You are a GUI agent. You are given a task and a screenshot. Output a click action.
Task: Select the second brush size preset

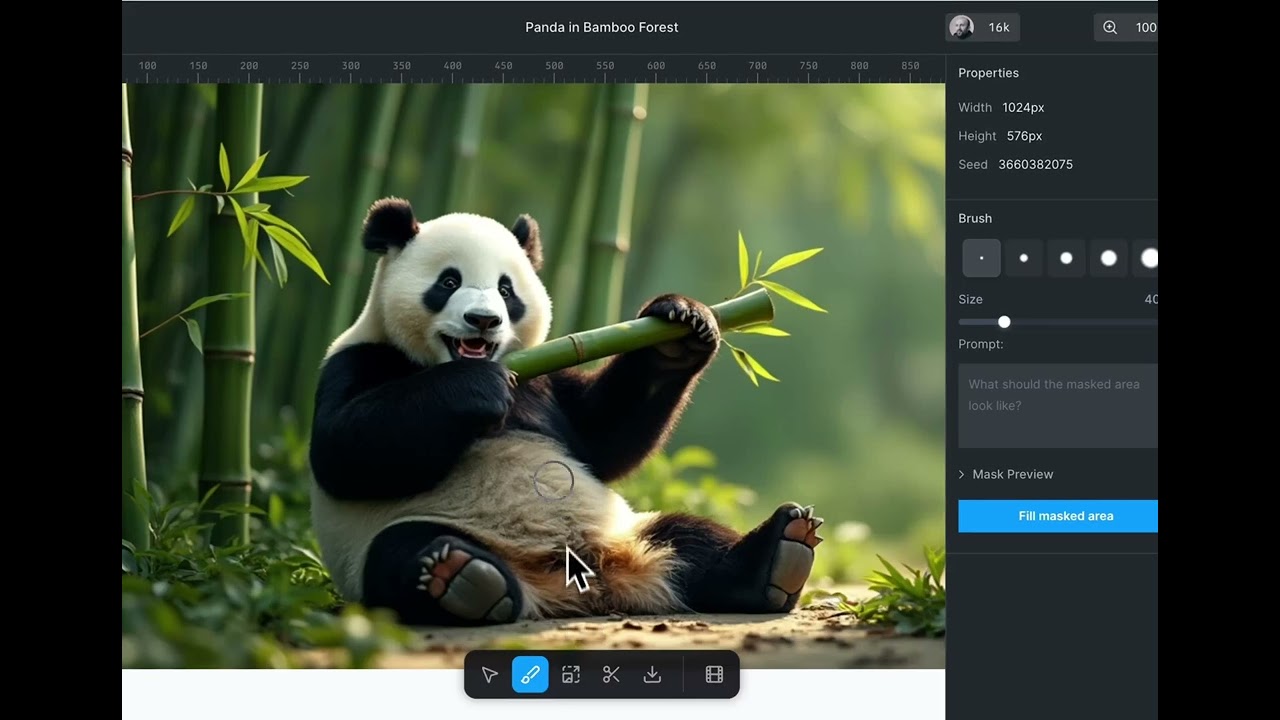coord(1024,258)
